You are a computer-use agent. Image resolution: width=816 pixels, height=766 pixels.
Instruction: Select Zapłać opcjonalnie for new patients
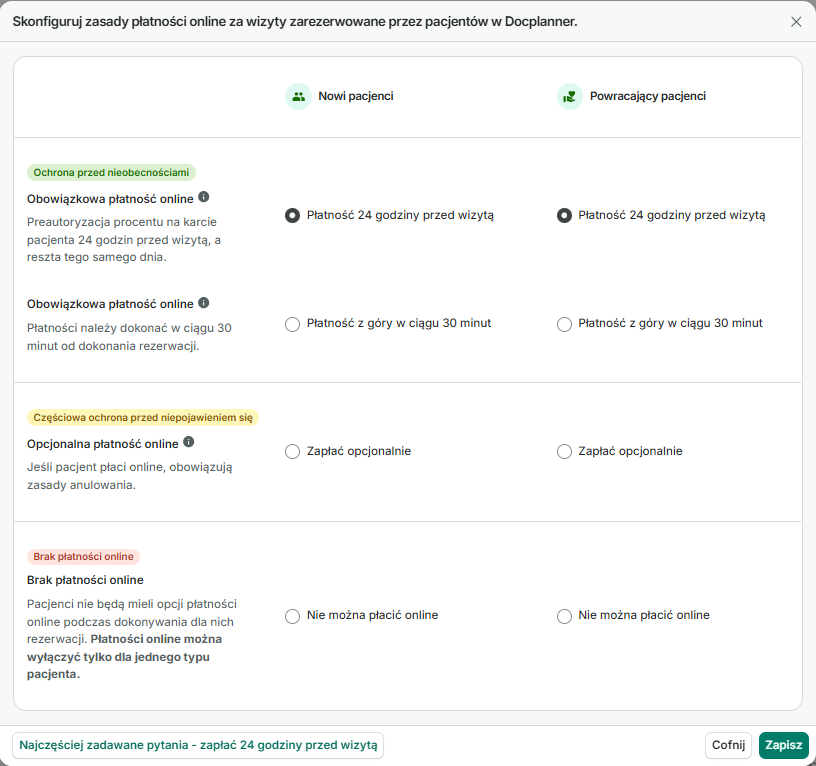[292, 451]
